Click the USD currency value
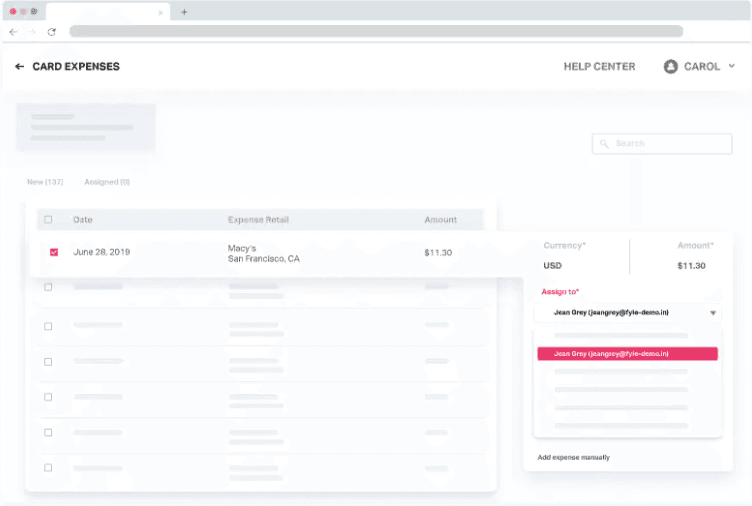 click(552, 265)
